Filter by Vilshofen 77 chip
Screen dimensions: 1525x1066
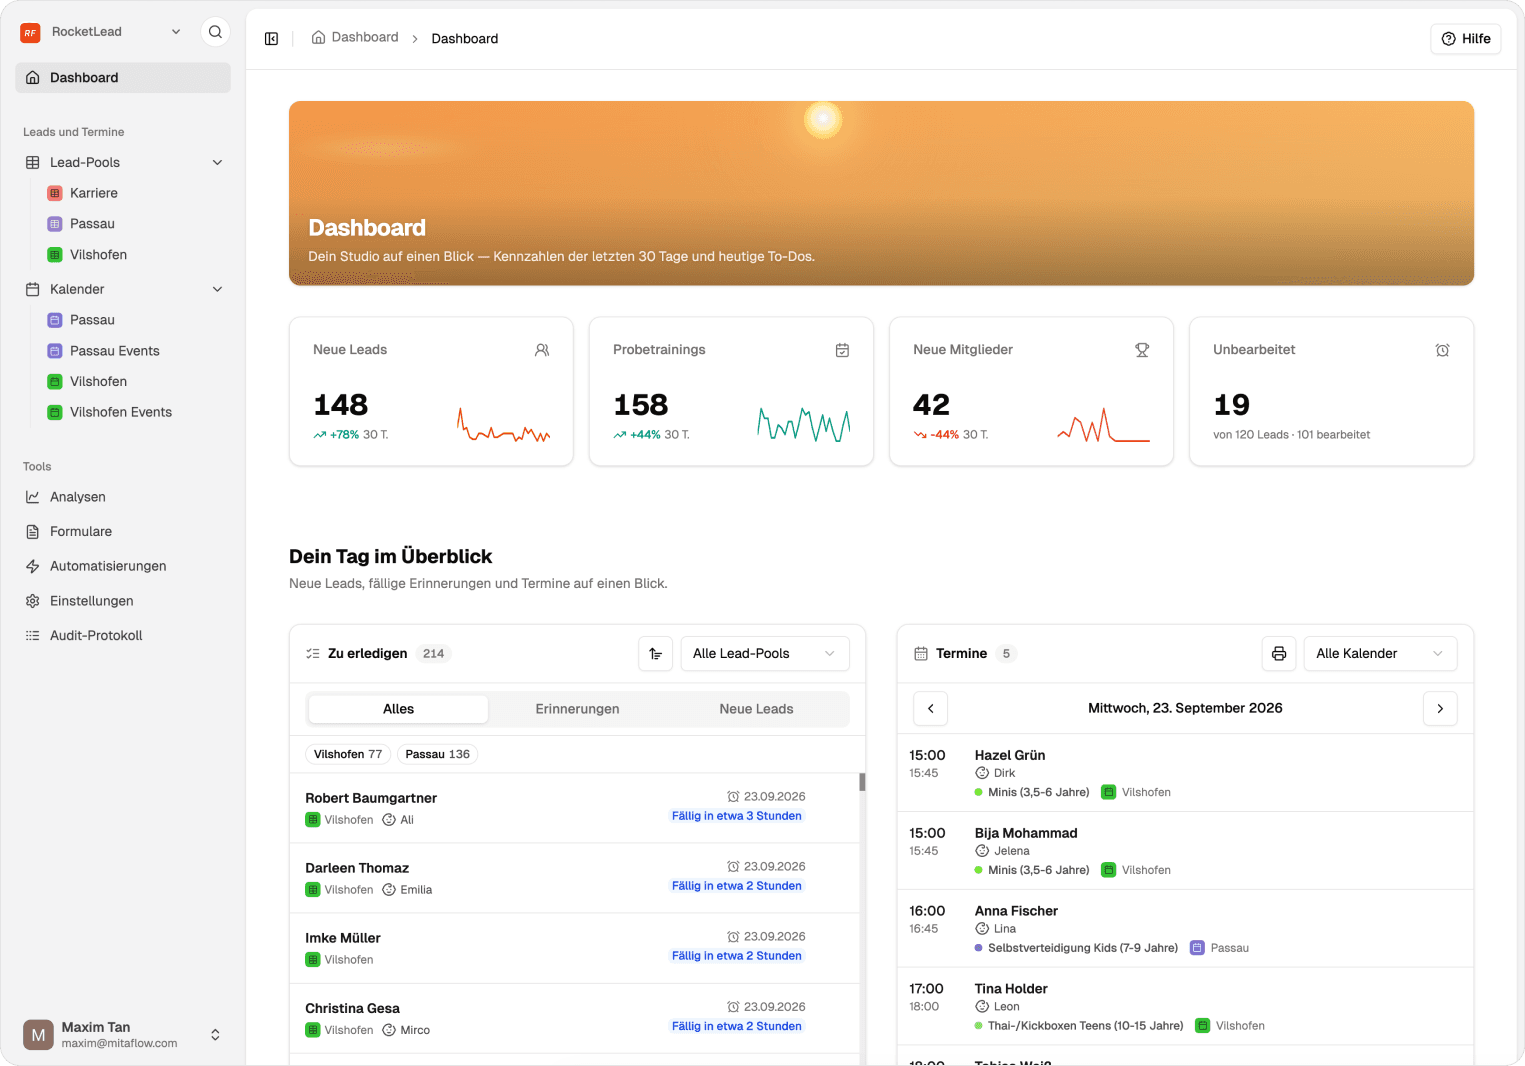tap(348, 755)
